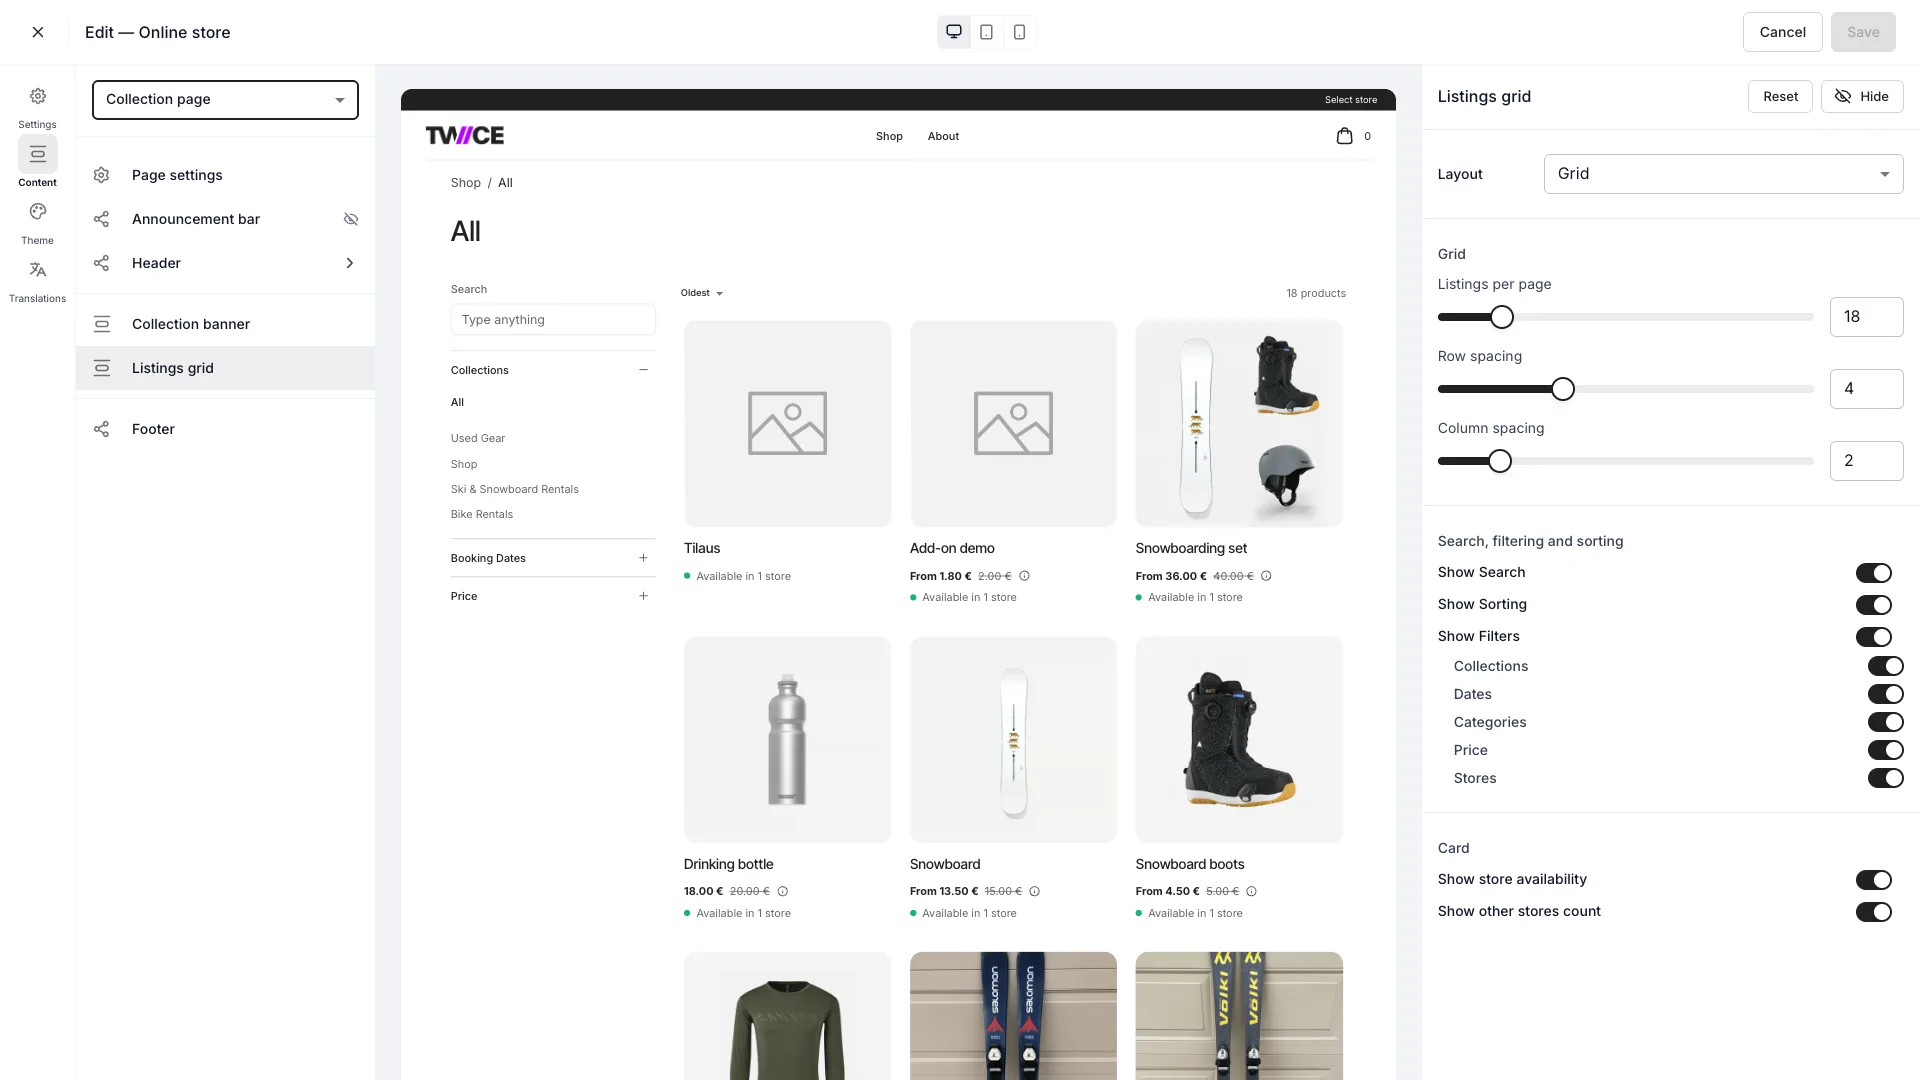
Task: Close the editor with the X icon
Action: pos(38,32)
